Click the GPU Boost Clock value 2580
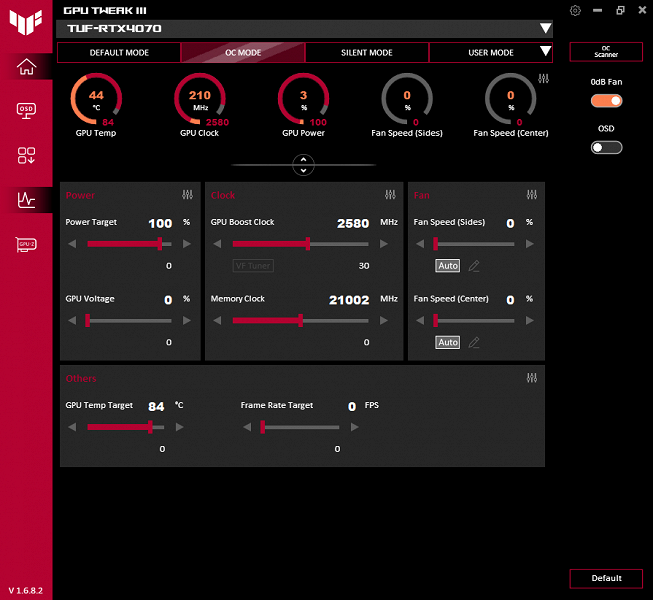Viewport: 653px width, 600px height. (x=353, y=224)
